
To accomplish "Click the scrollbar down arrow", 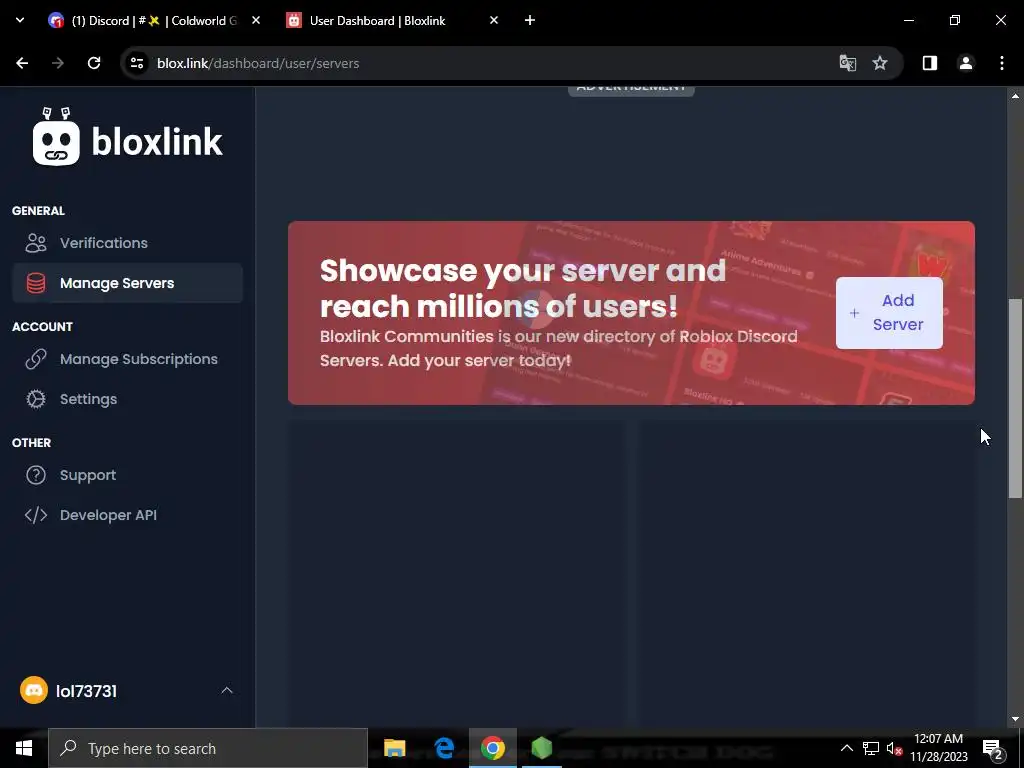I will click(1015, 719).
